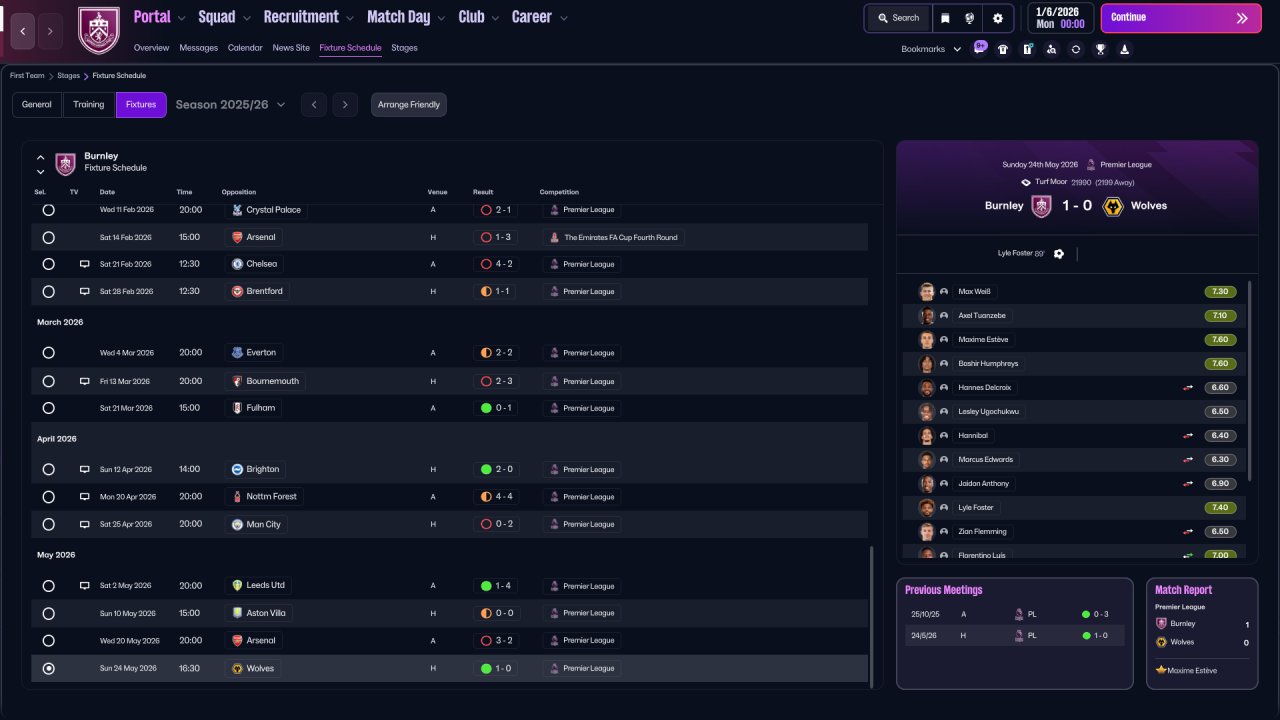Switch to the General tab
Screen dimensions: 1280x720
coord(37,105)
